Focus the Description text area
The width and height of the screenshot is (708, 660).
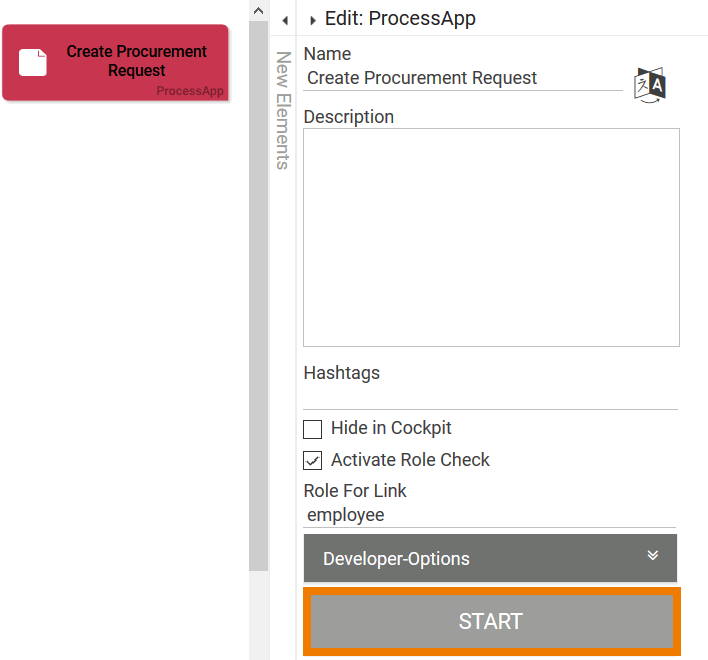(x=491, y=237)
